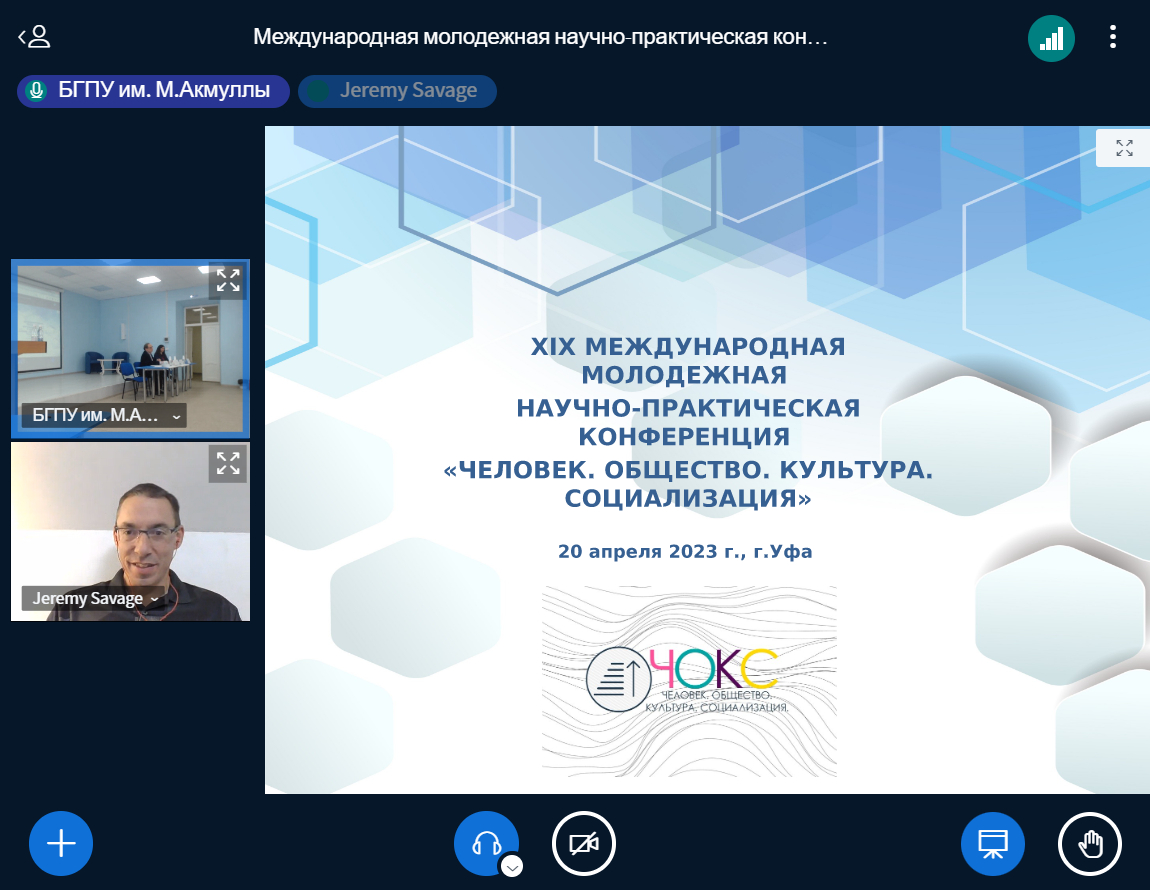Click the ЧОКС logo on the slide

689,680
